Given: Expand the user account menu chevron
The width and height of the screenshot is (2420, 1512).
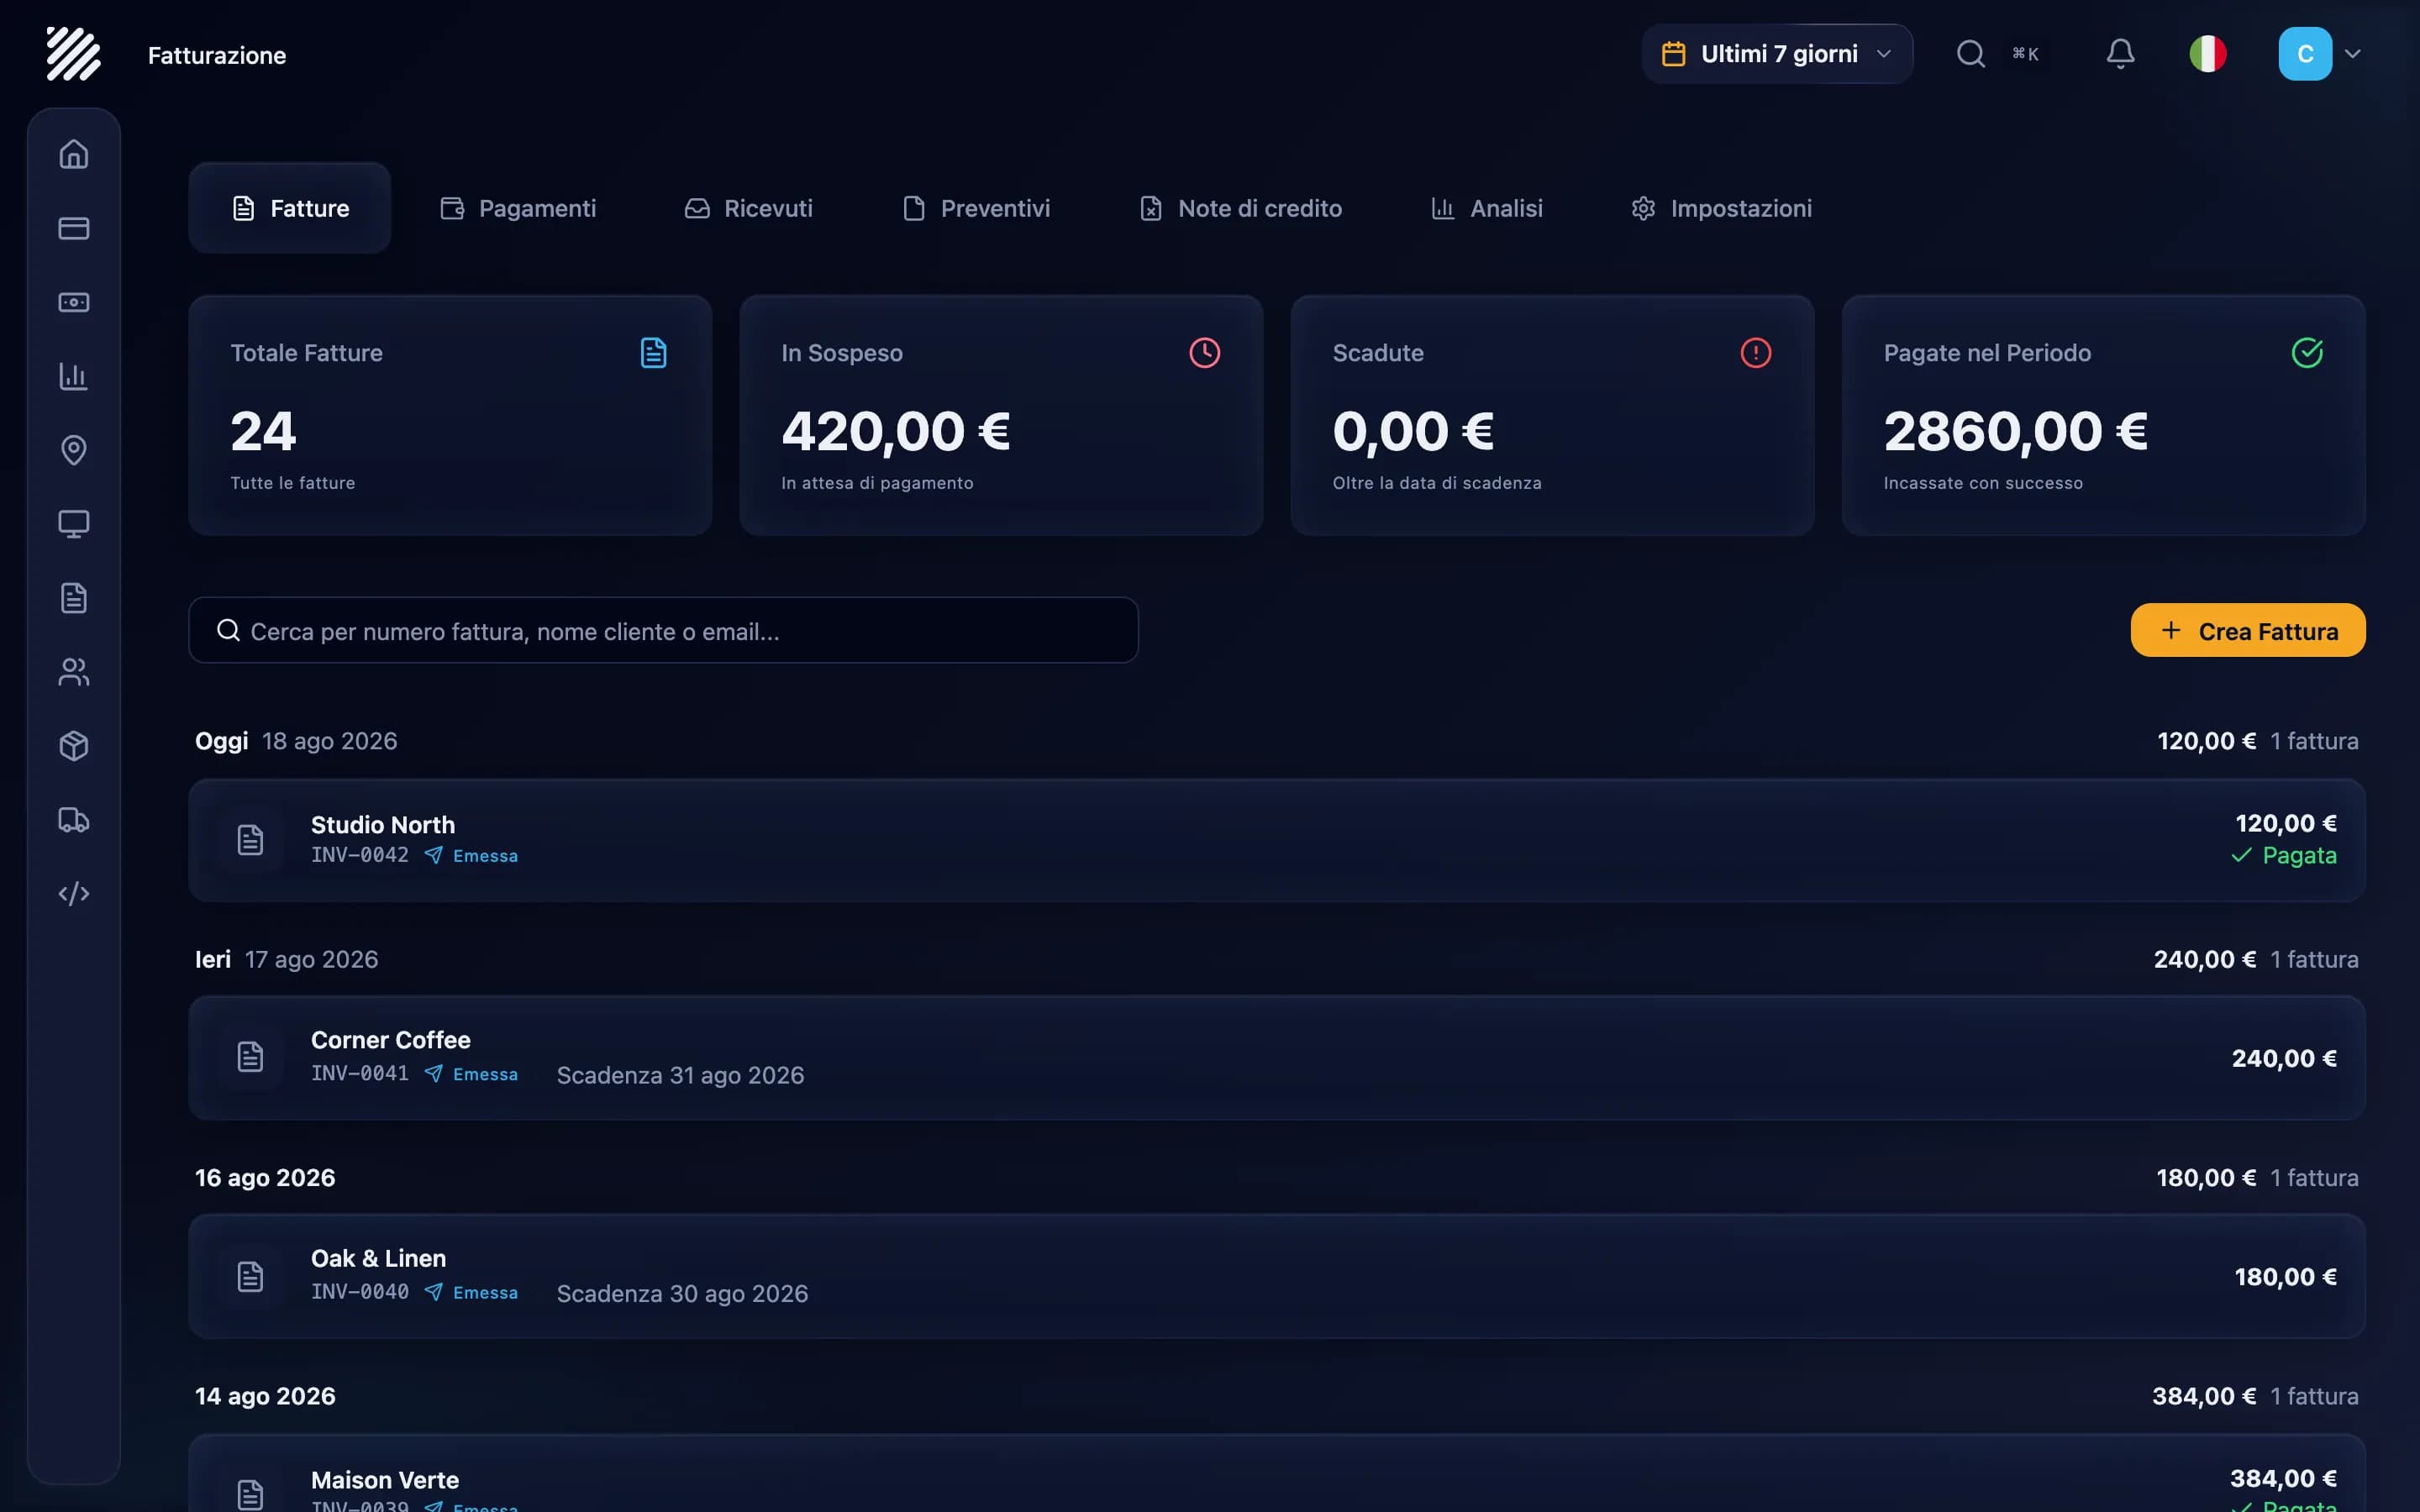Looking at the screenshot, I should pyautogui.click(x=2353, y=54).
